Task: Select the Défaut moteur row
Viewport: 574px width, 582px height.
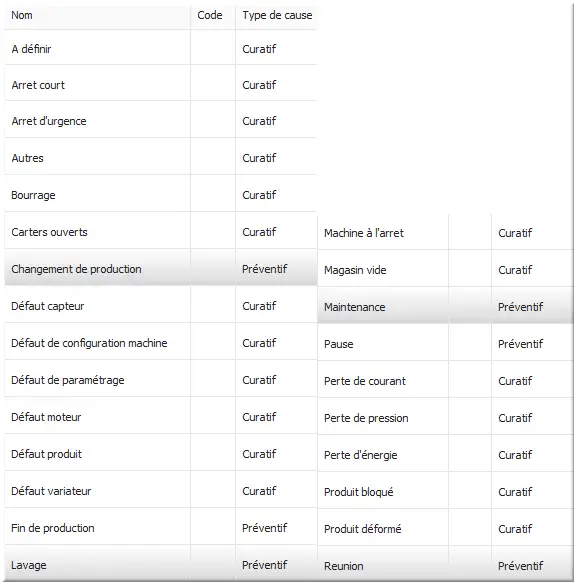Action: click(x=160, y=417)
